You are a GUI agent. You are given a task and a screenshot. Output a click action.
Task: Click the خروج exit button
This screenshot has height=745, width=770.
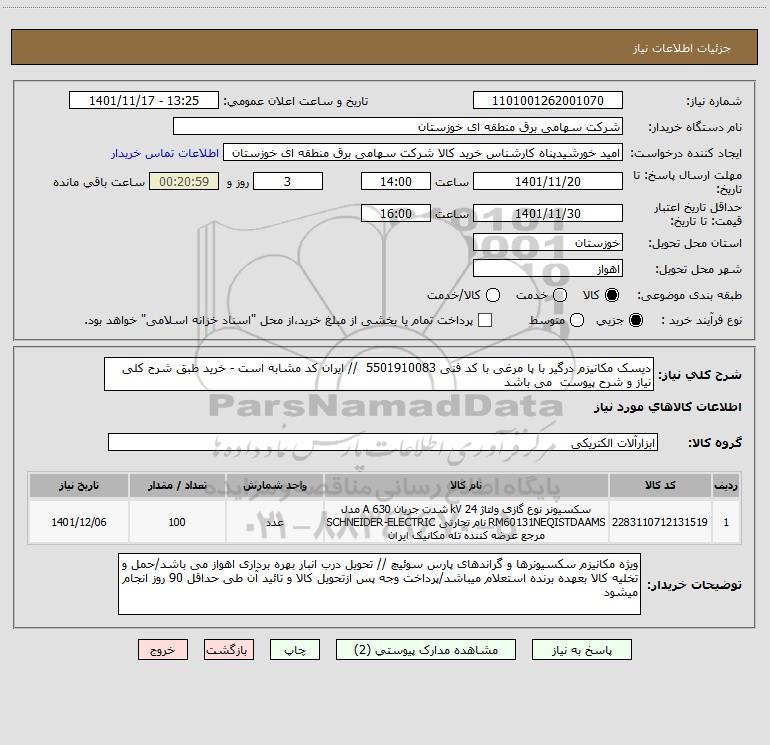(x=163, y=650)
